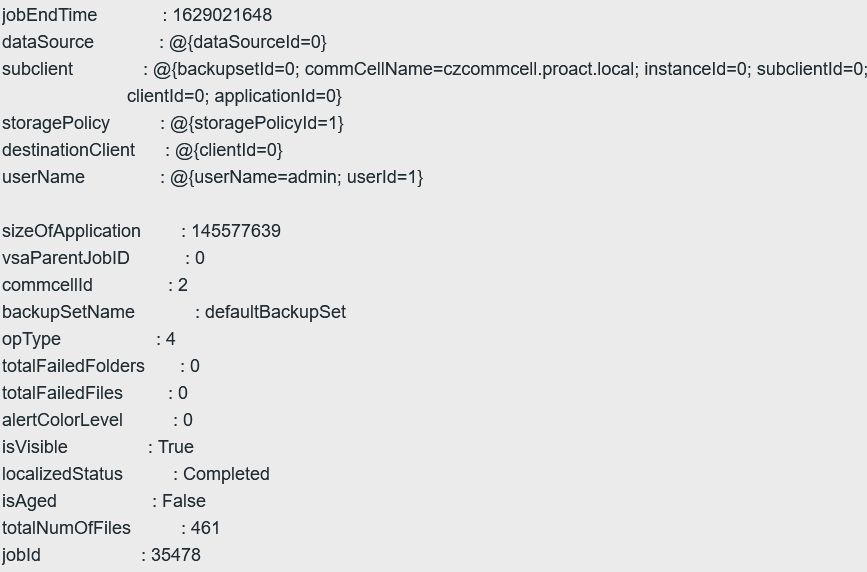
Task: Click the vsaParentJobID label
Action: point(66,258)
